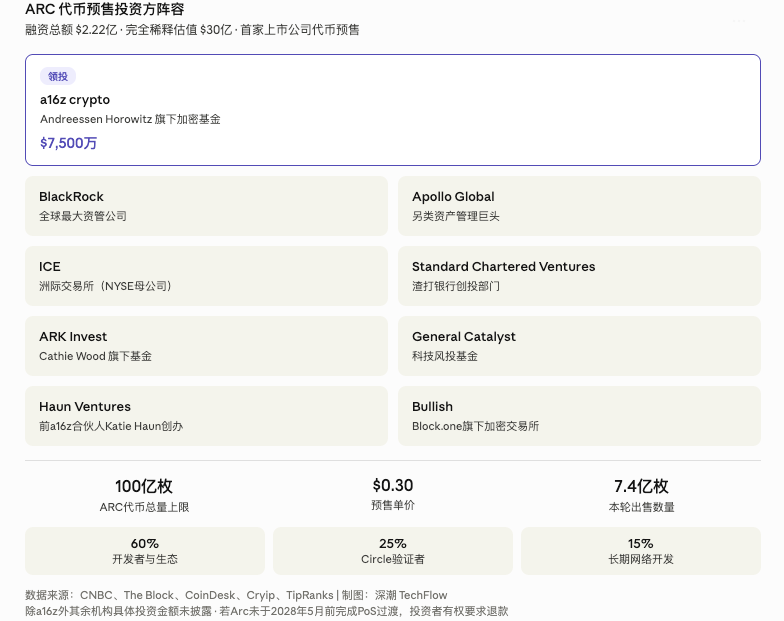The width and height of the screenshot is (784, 621).
Task: Click 全球最大资管公司 description
Action: point(83,216)
